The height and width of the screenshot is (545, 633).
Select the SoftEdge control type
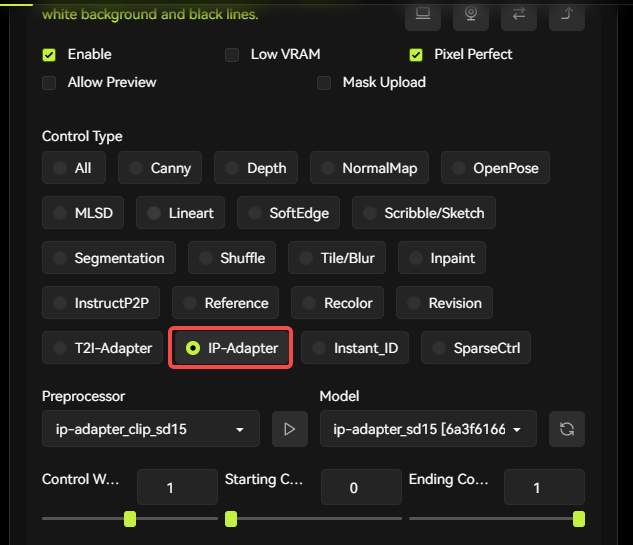tap(288, 213)
